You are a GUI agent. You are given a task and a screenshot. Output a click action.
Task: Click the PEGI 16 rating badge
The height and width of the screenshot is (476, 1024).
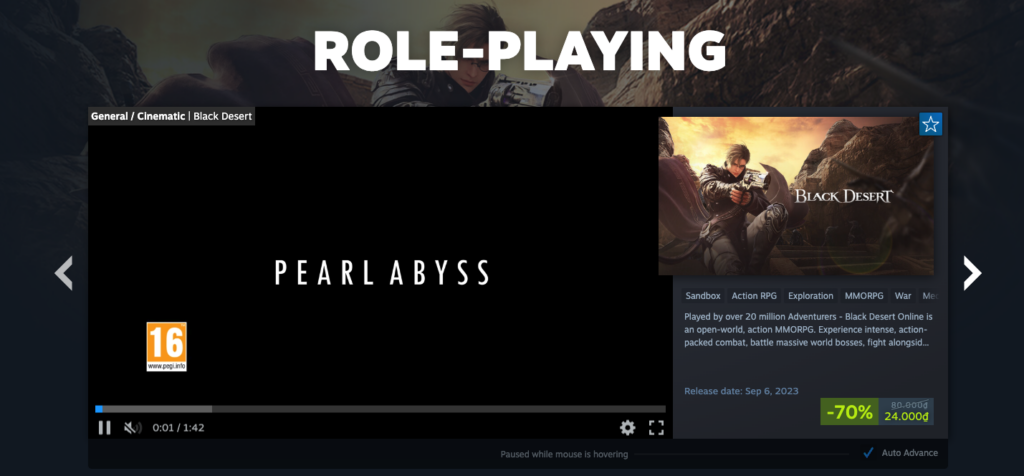(x=167, y=347)
